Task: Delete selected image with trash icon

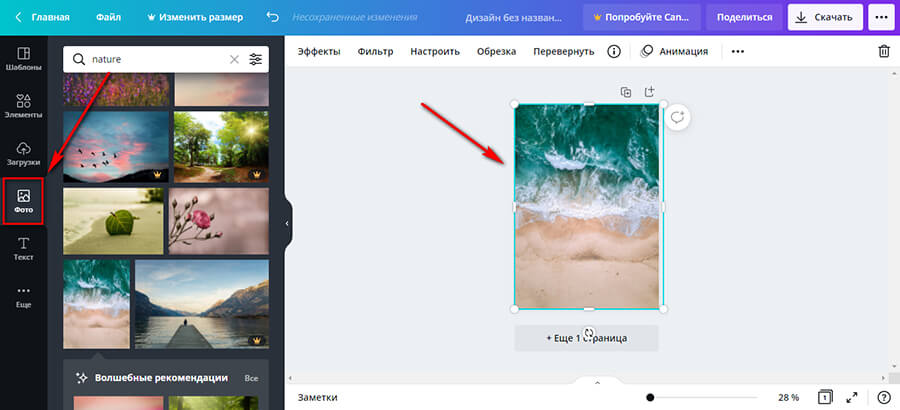Action: point(884,51)
